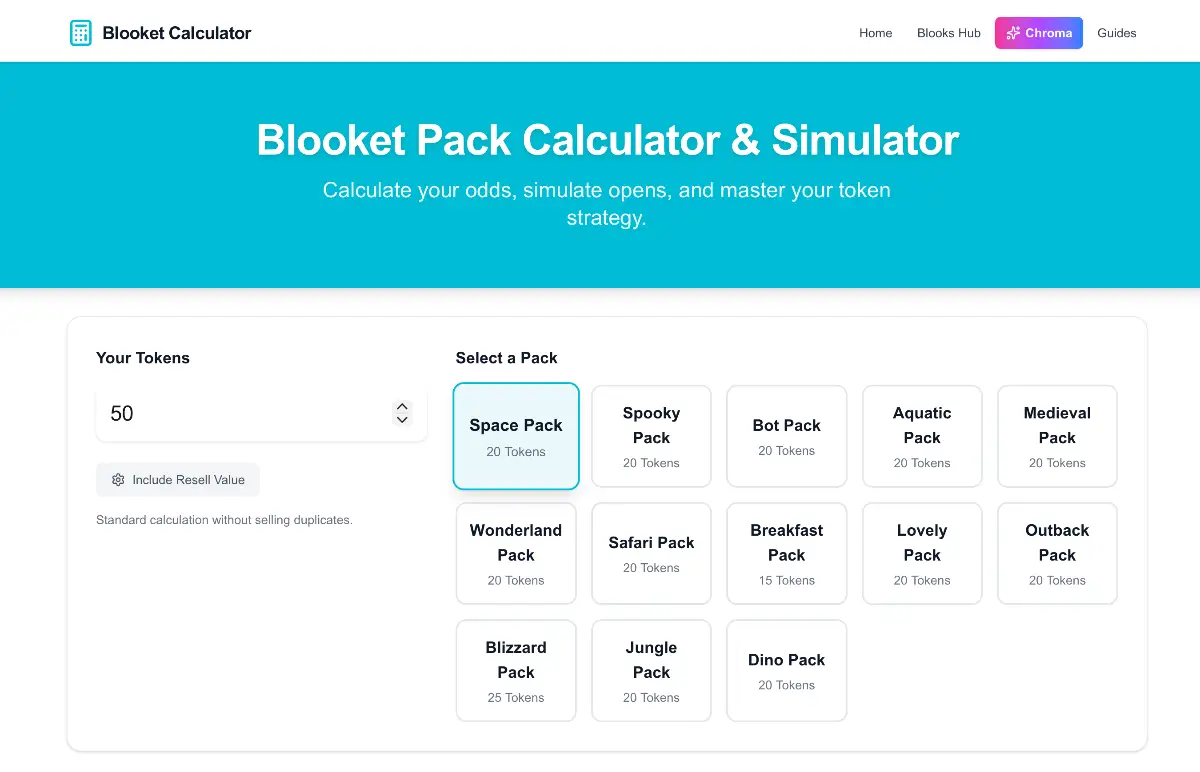Select the Aquatic Pack card

pyautogui.click(x=922, y=436)
